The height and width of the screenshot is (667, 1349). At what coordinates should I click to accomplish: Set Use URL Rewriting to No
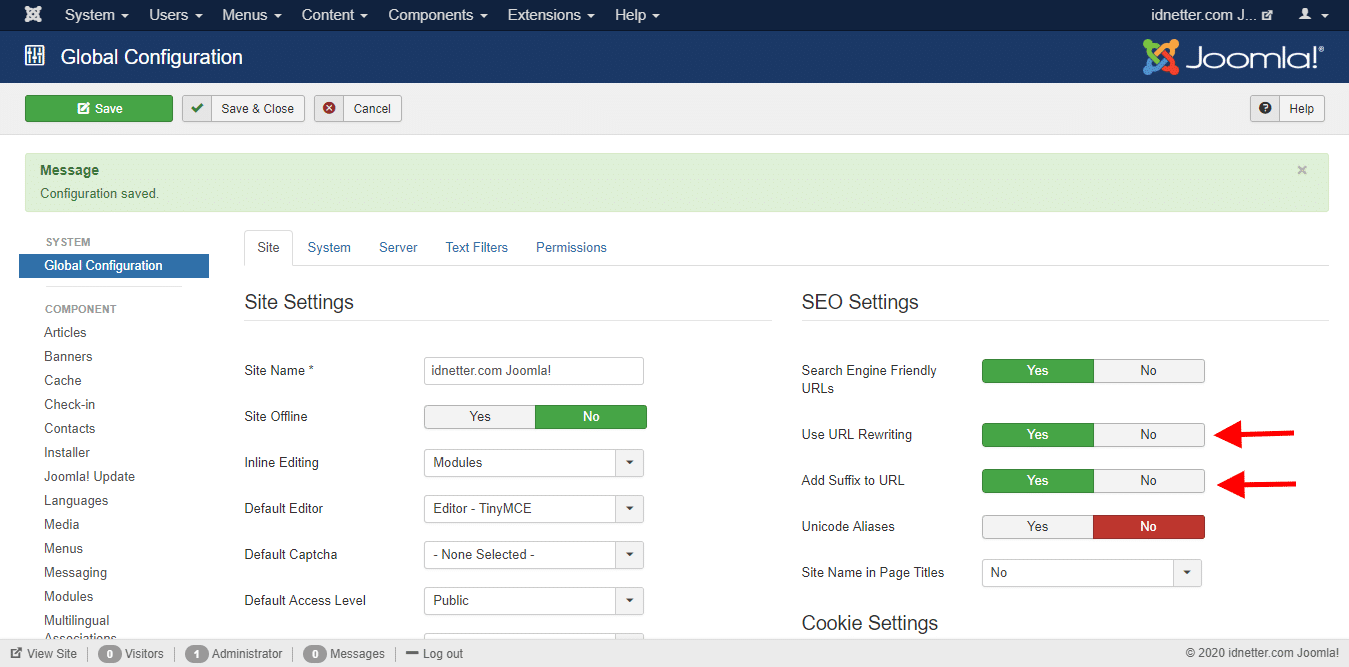(x=1149, y=435)
